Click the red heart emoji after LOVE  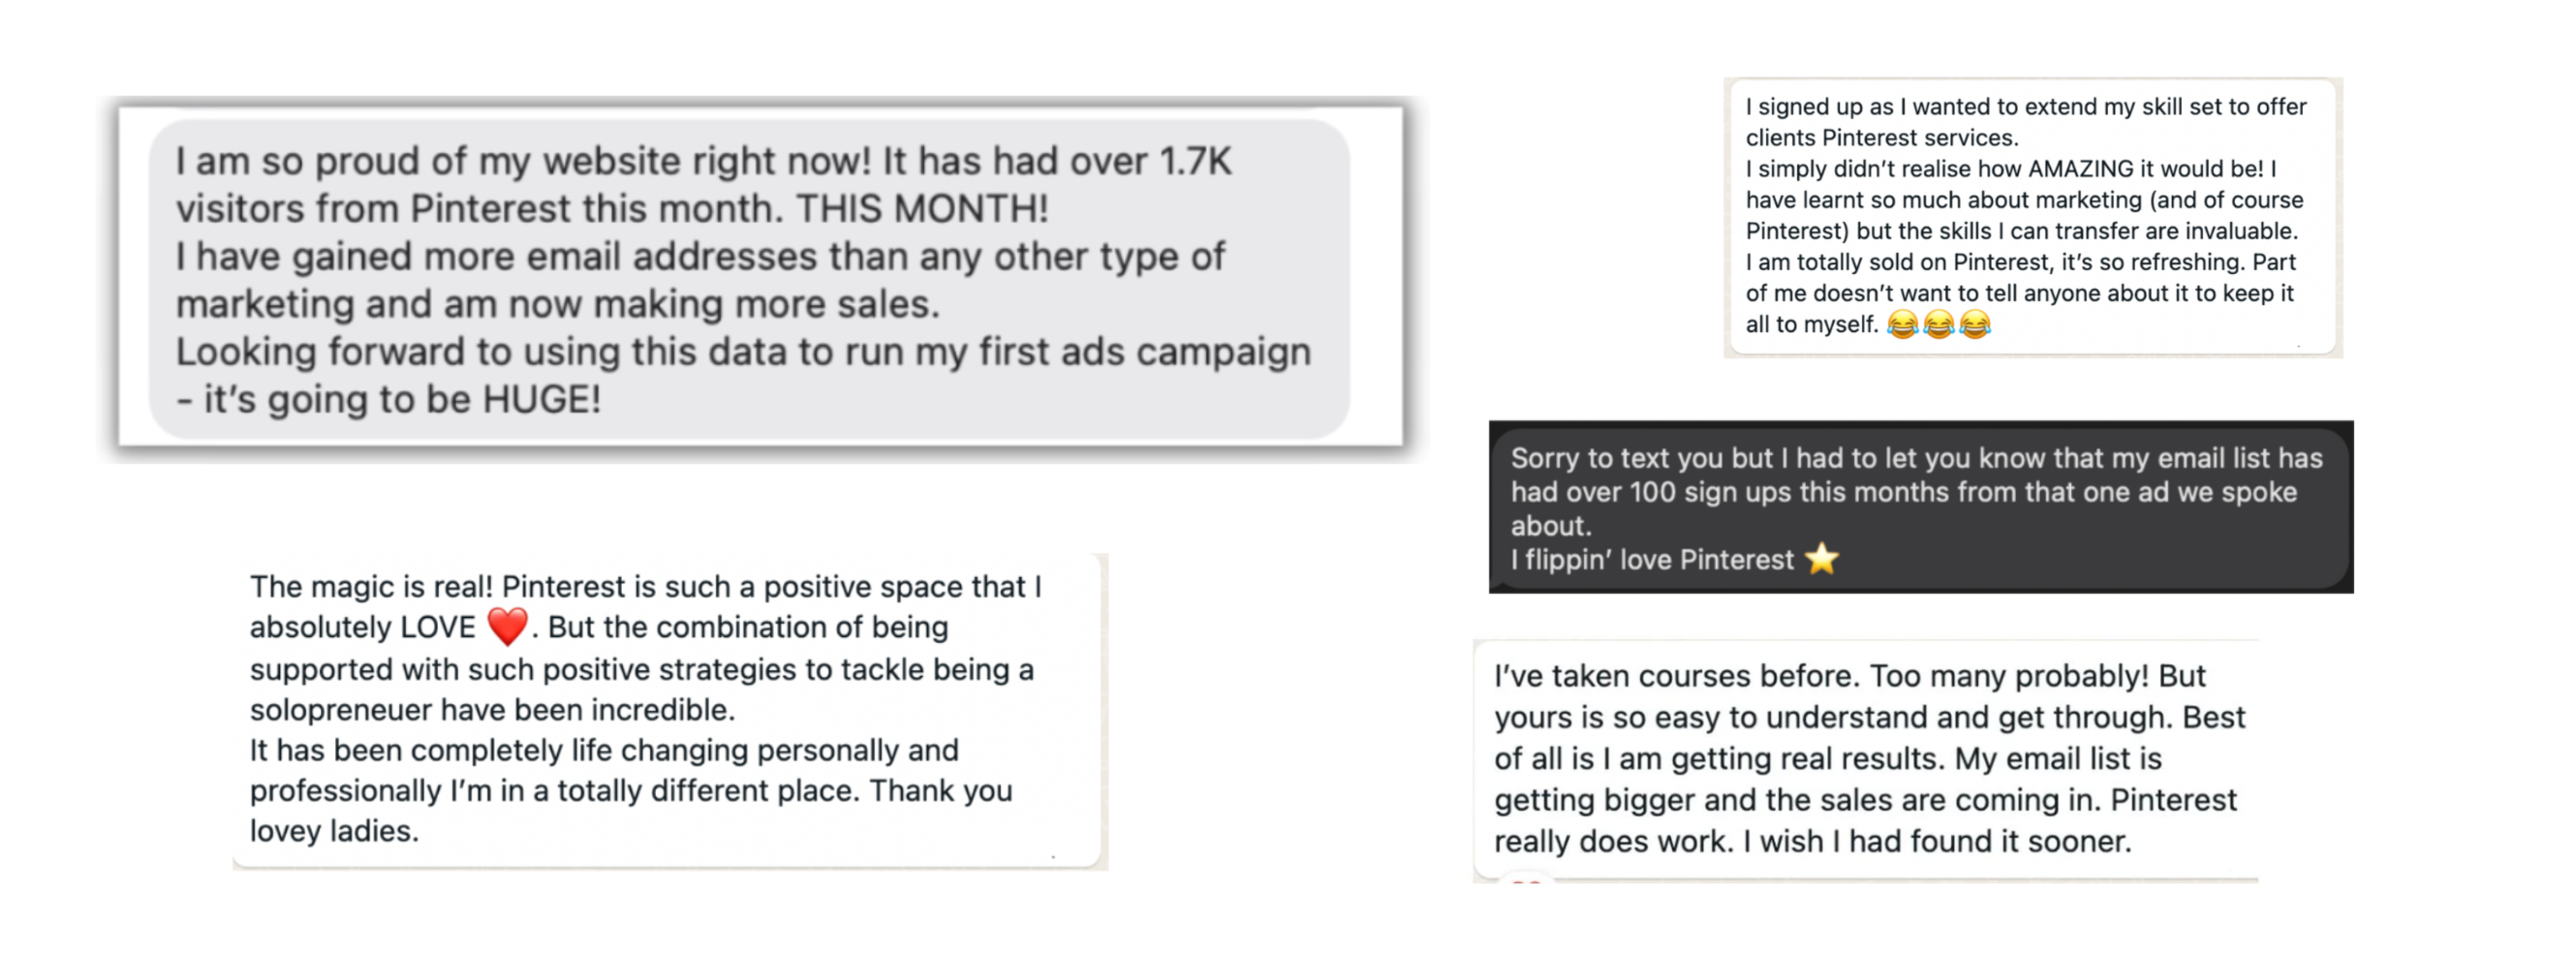[507, 627]
